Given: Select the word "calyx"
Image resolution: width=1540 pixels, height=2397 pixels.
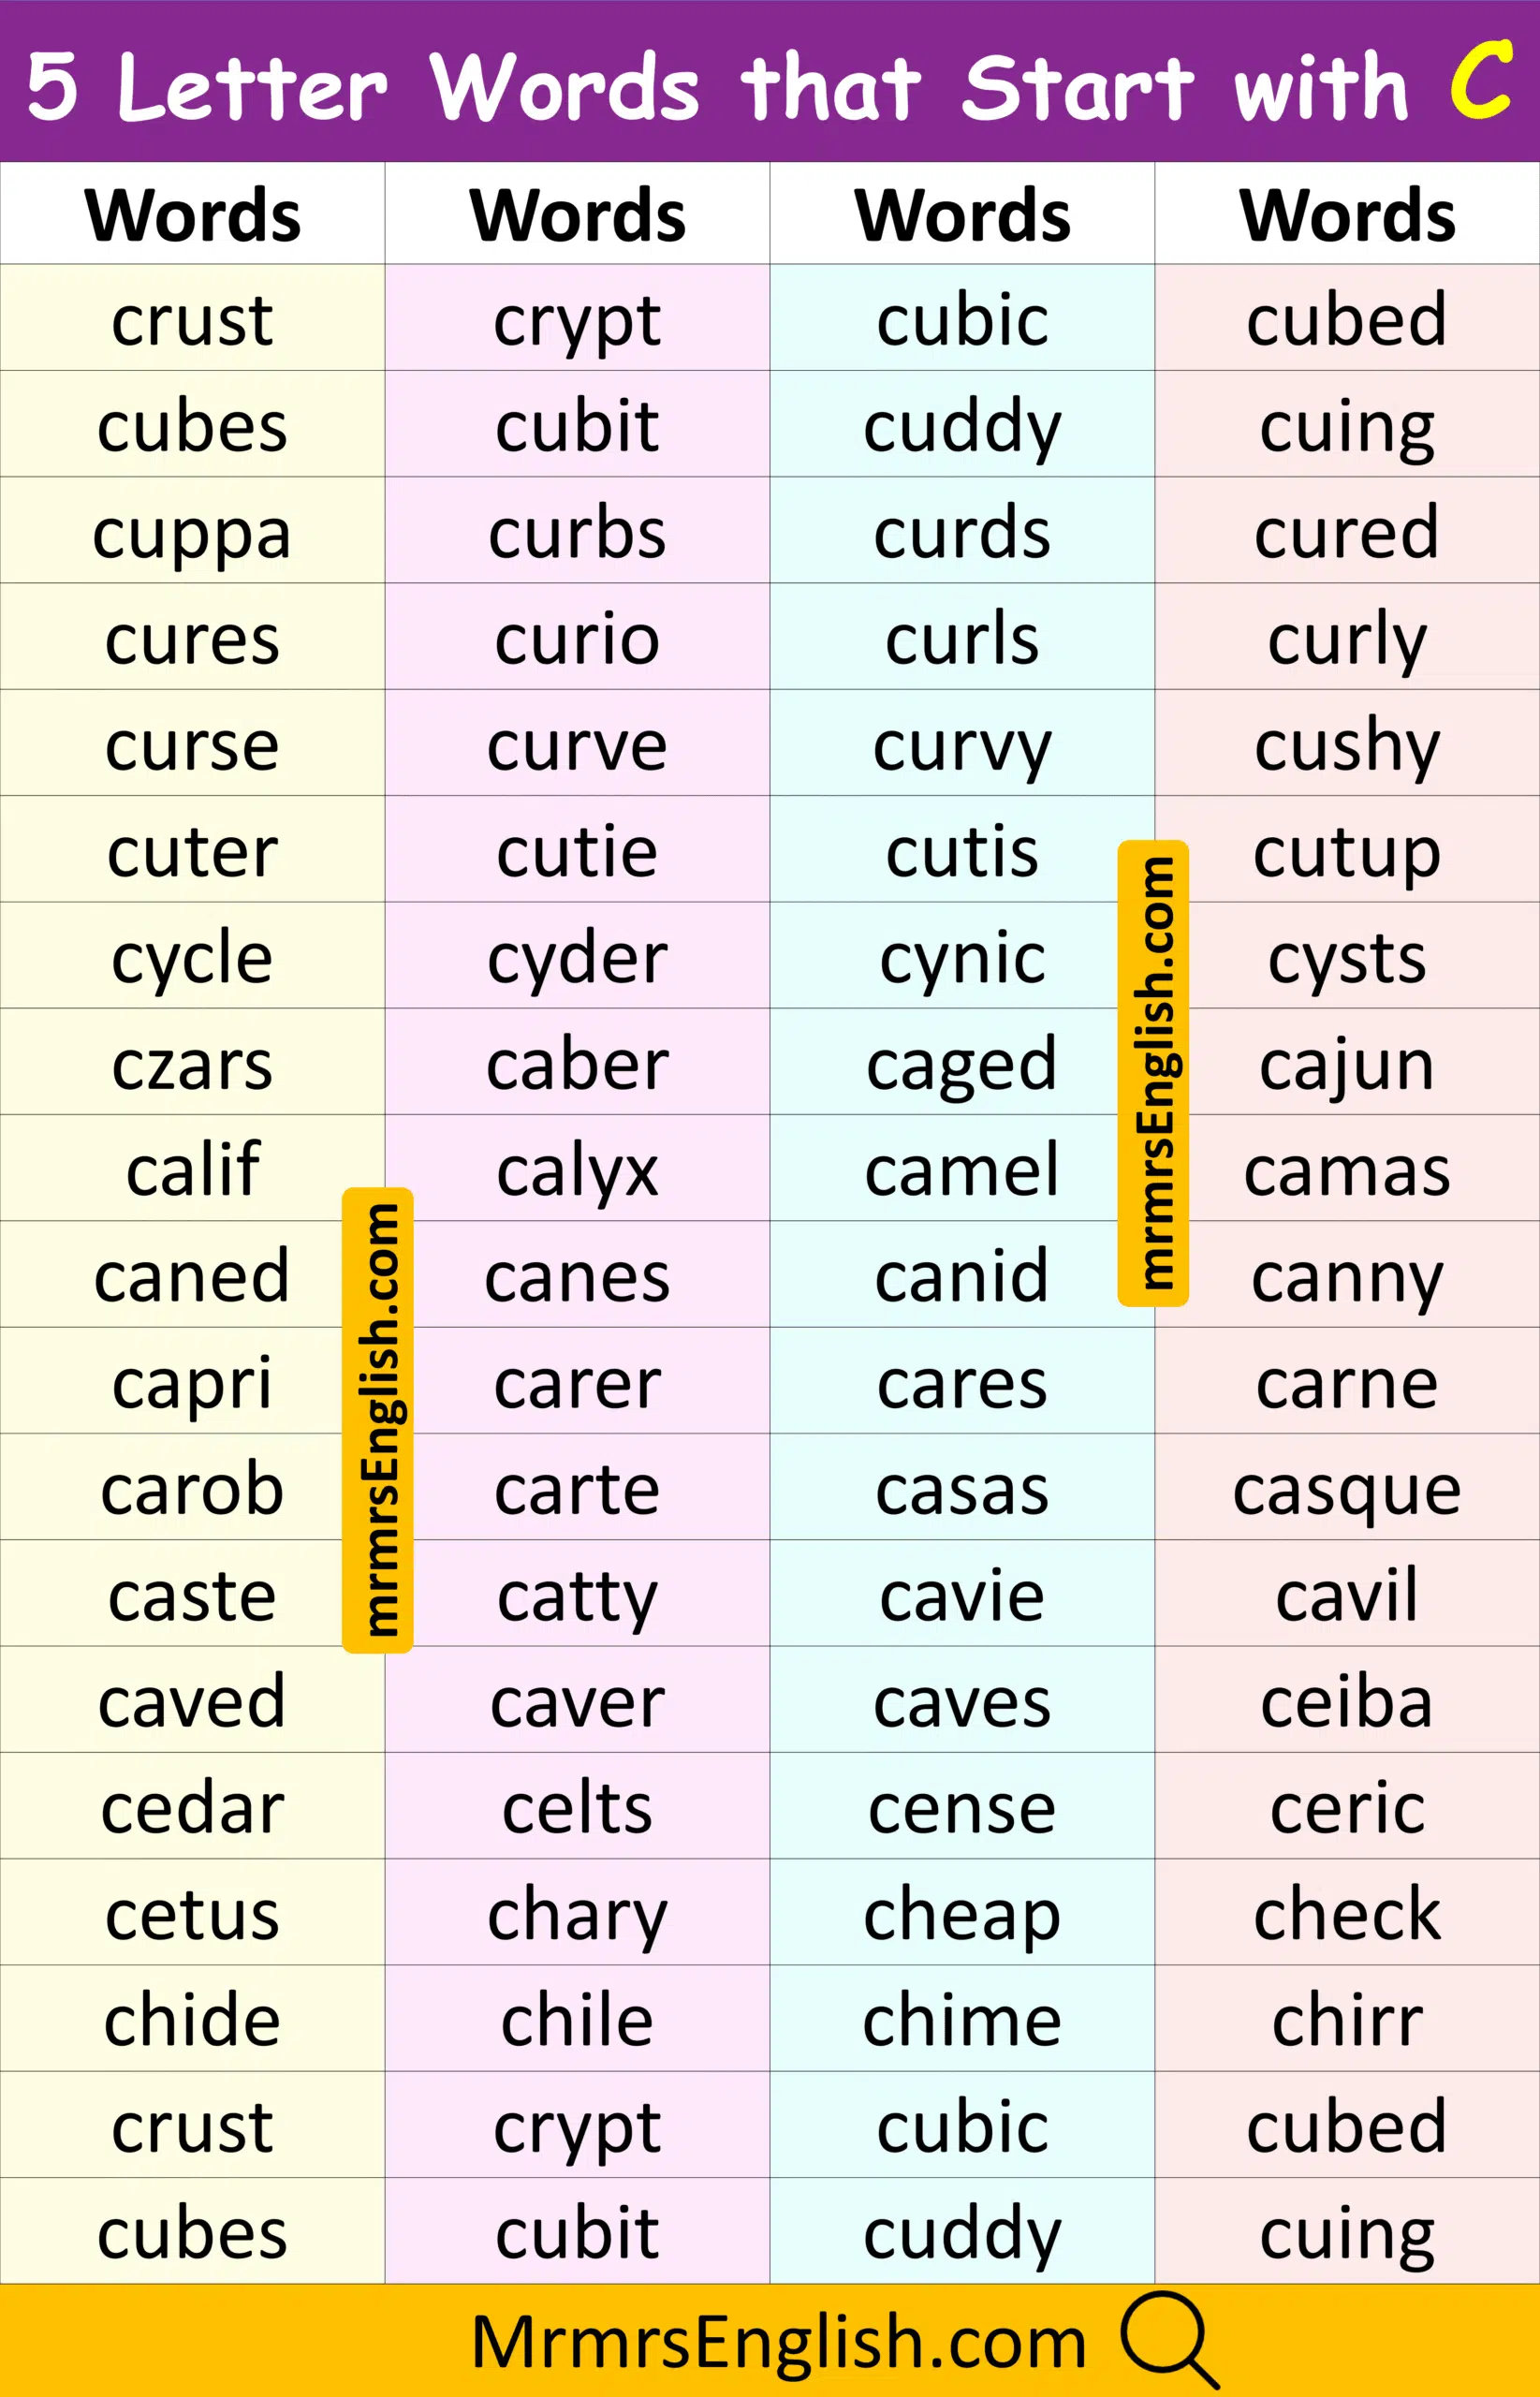Looking at the screenshot, I should pos(577,1171).
